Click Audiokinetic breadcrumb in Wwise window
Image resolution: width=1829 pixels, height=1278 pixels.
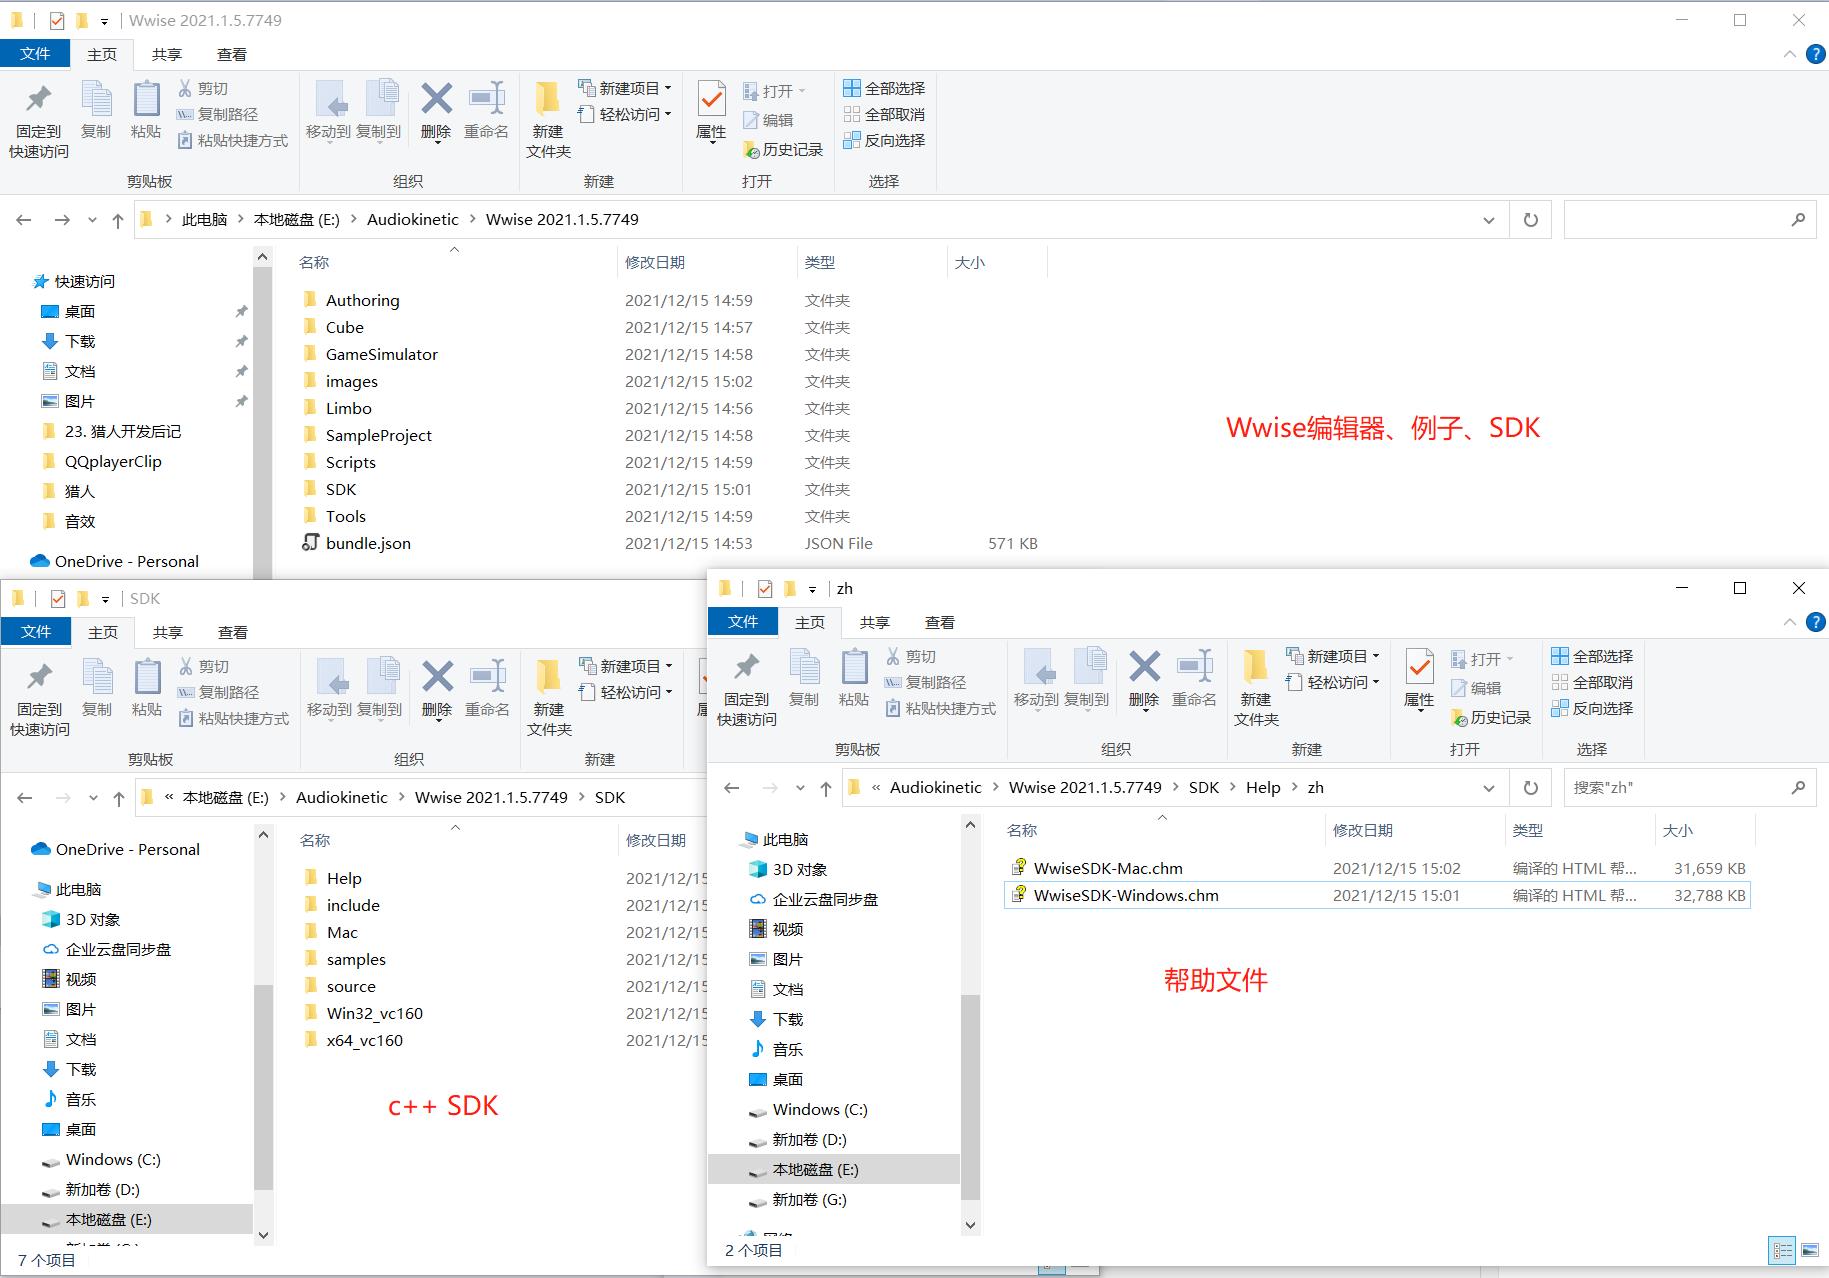tap(413, 220)
